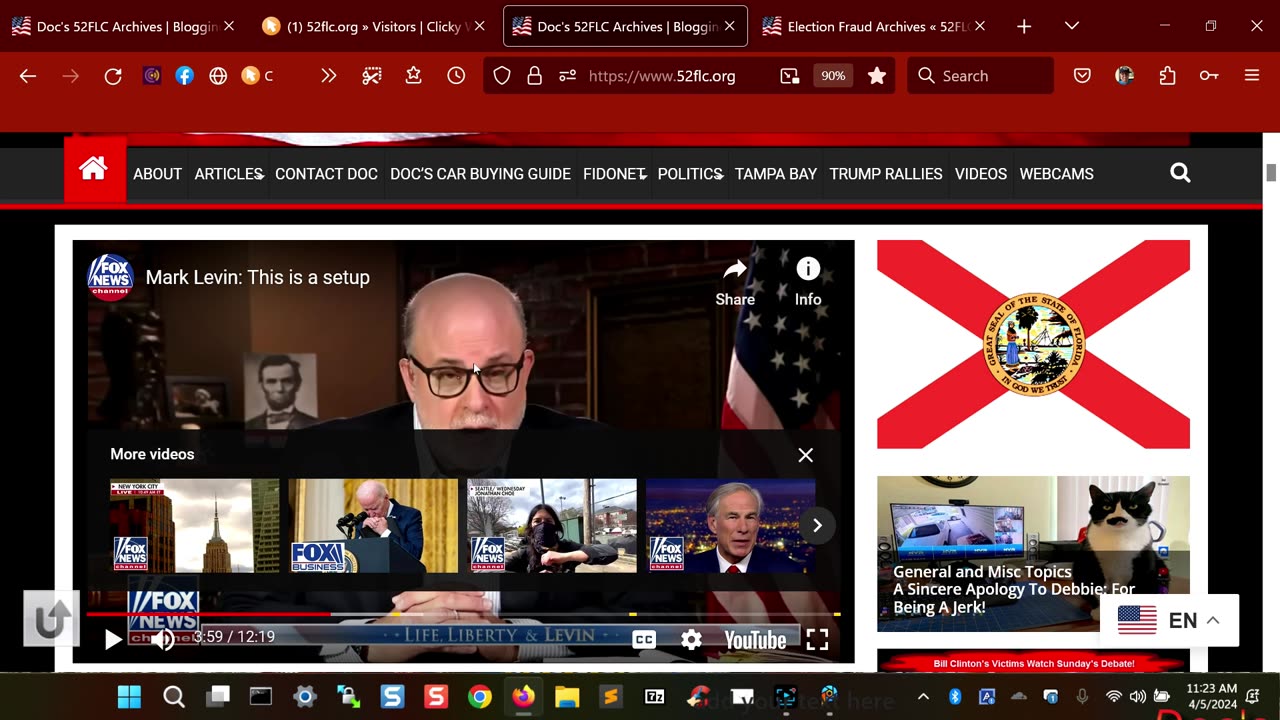Open the Firefox account avatar
Image resolution: width=1280 pixels, height=720 pixels.
pyautogui.click(x=1125, y=76)
